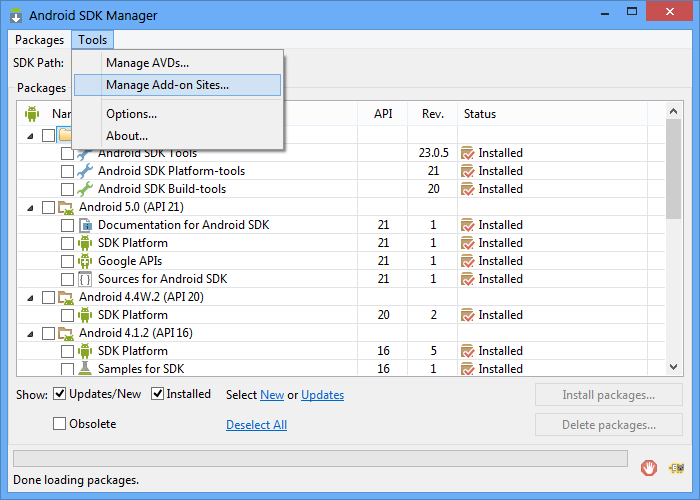Click Delete packages... button

pyautogui.click(x=608, y=425)
